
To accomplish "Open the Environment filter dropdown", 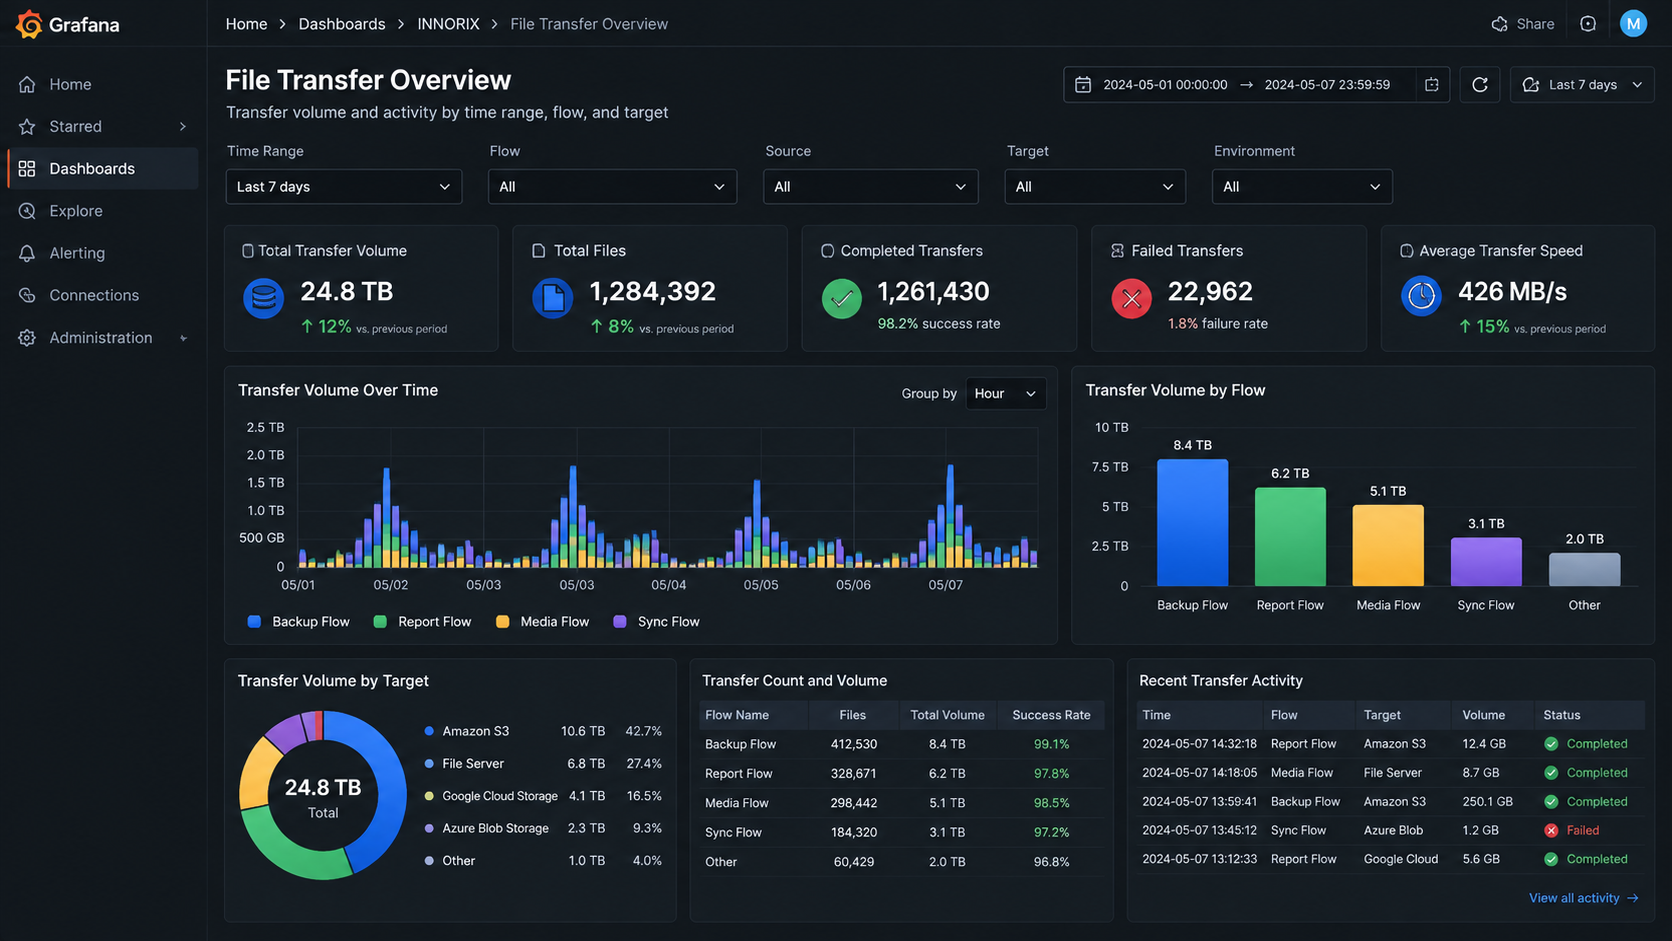I will coord(1302,187).
